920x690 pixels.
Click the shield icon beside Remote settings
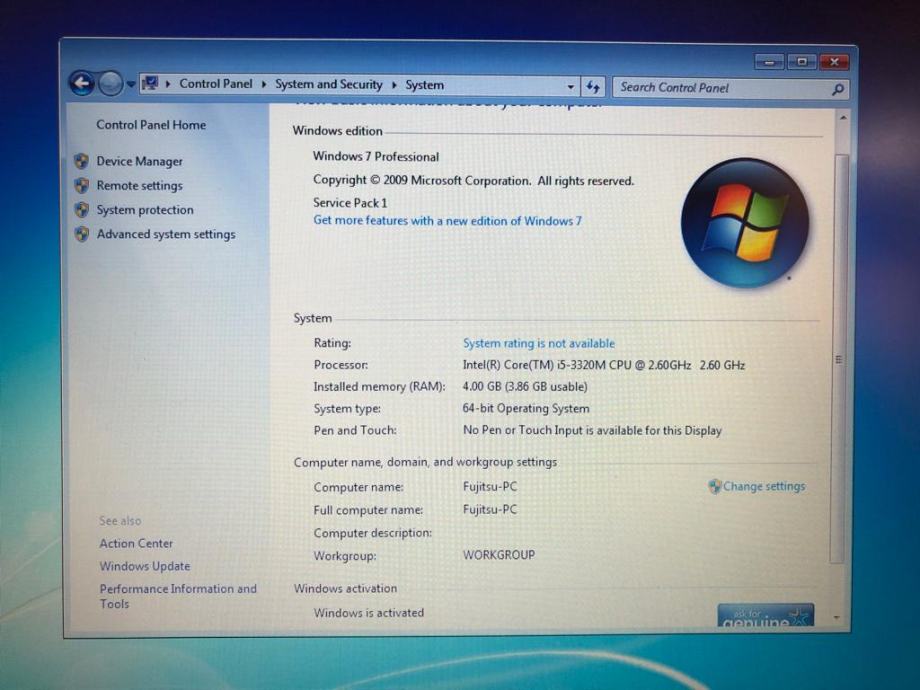(x=82, y=185)
